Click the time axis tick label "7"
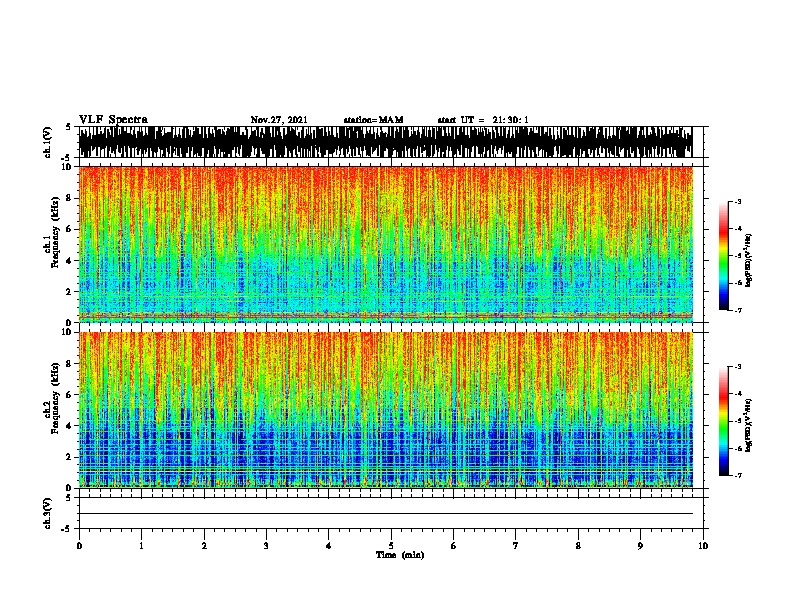 (516, 546)
